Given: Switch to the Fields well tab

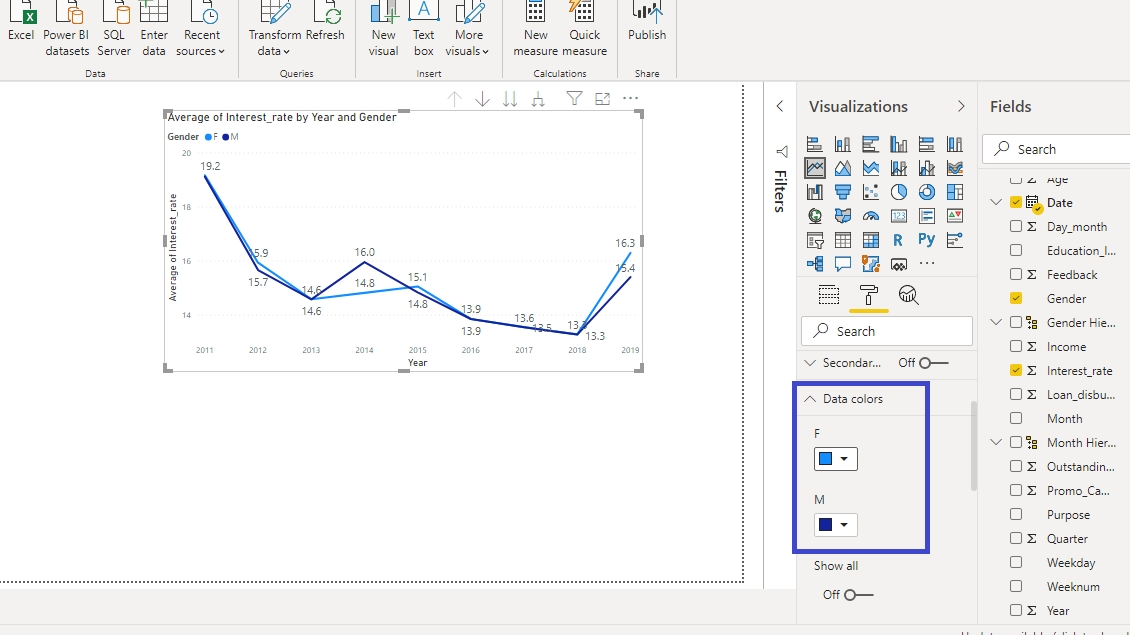Looking at the screenshot, I should (x=828, y=294).
